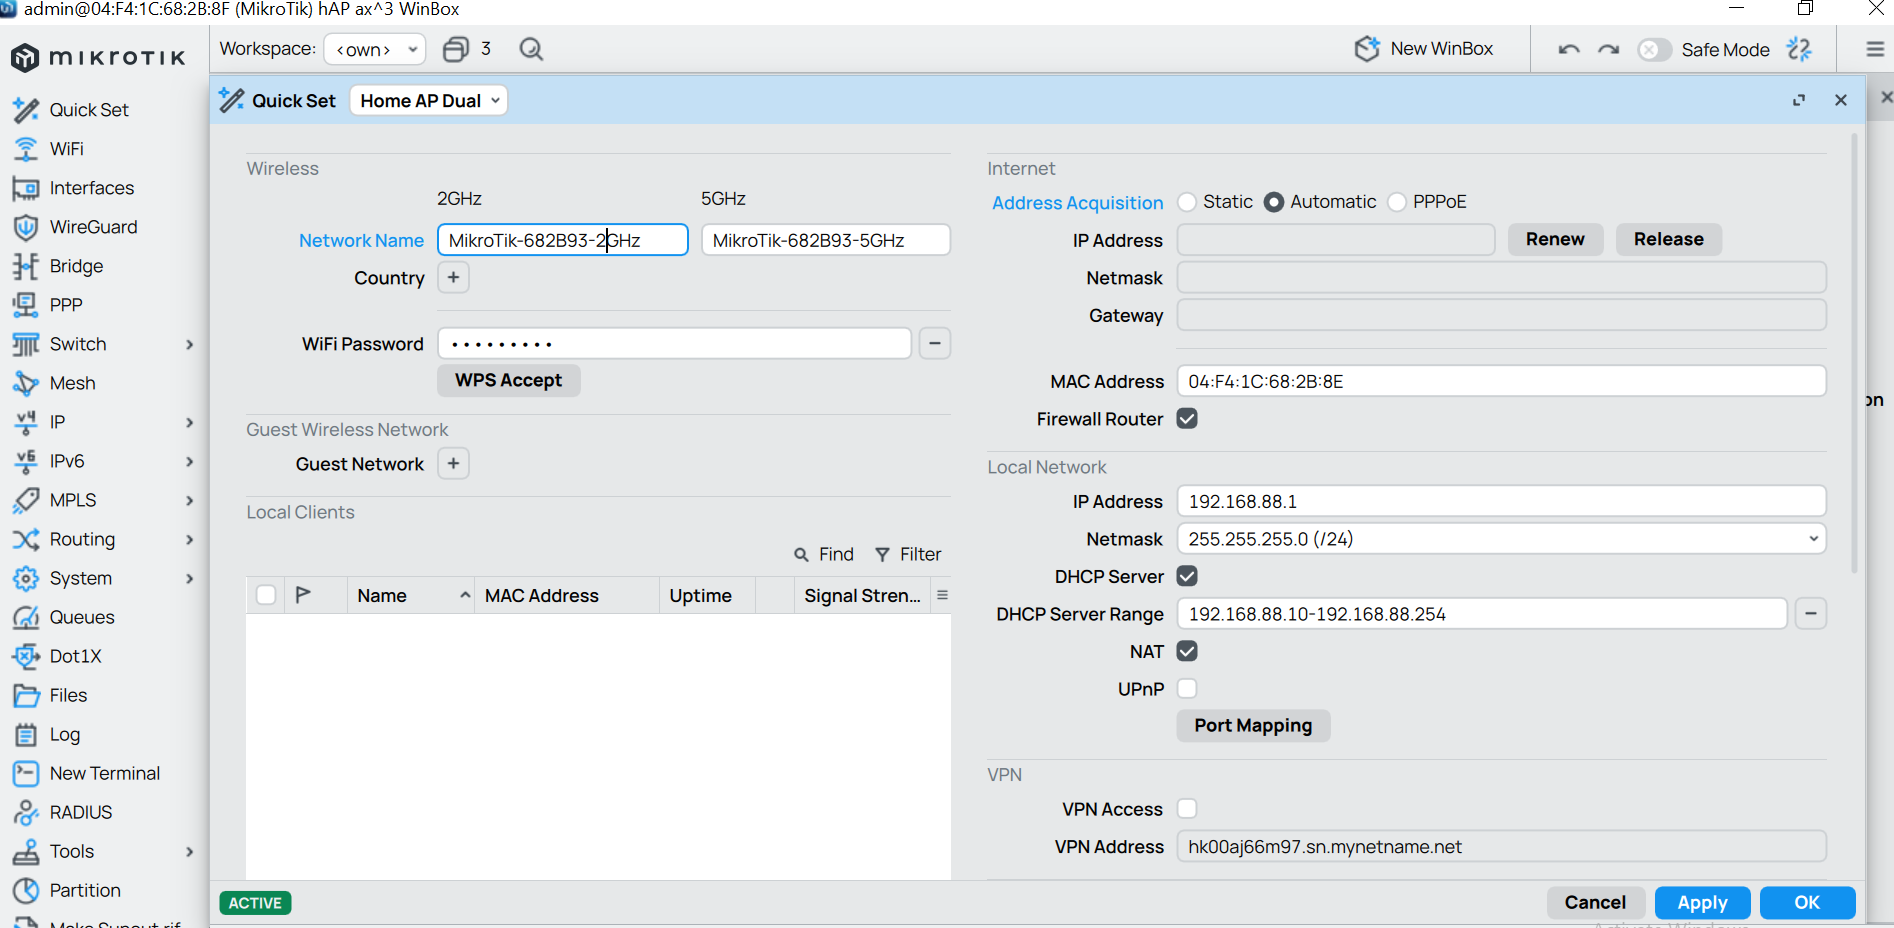This screenshot has width=1894, height=928.
Task: Expand the Tools submenu
Action: pyautogui.click(x=190, y=851)
